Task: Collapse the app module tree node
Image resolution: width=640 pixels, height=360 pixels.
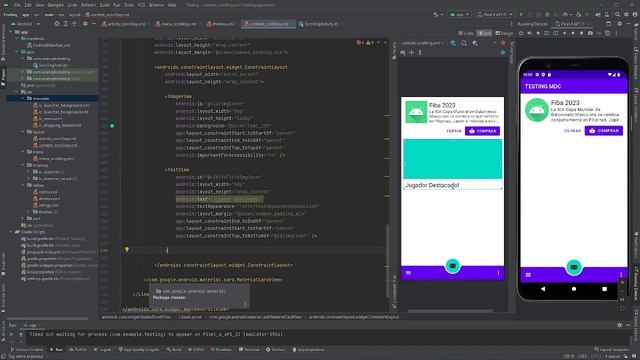Action: tap(11, 32)
